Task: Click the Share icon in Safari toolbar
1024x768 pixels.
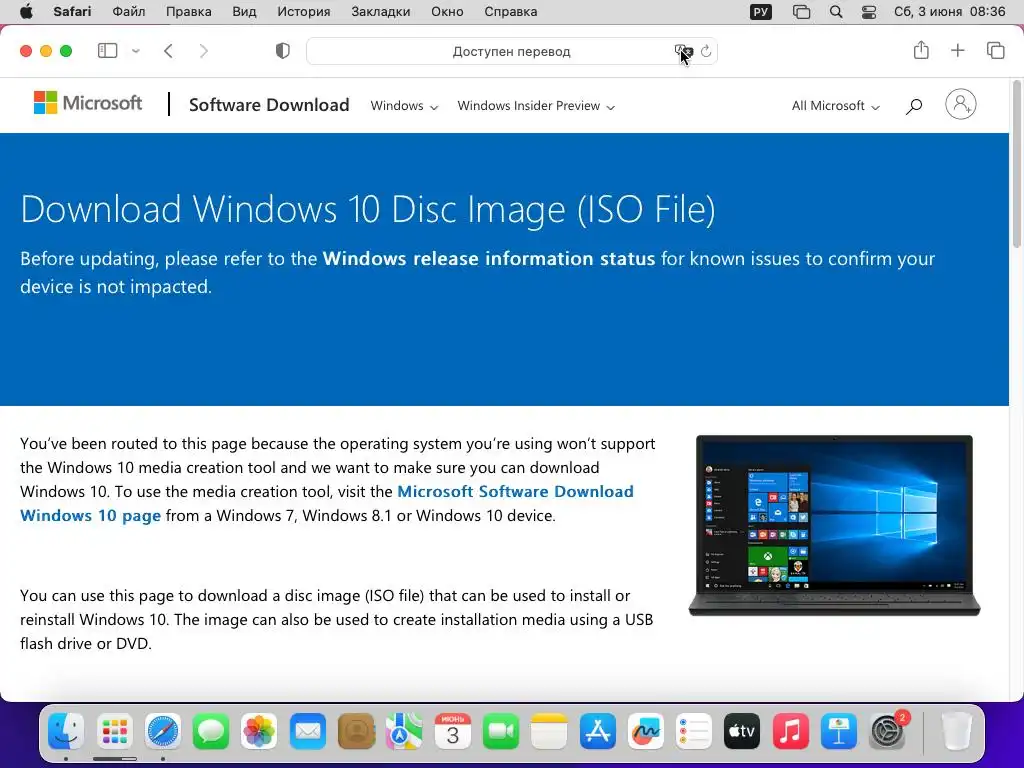Action: [x=921, y=50]
